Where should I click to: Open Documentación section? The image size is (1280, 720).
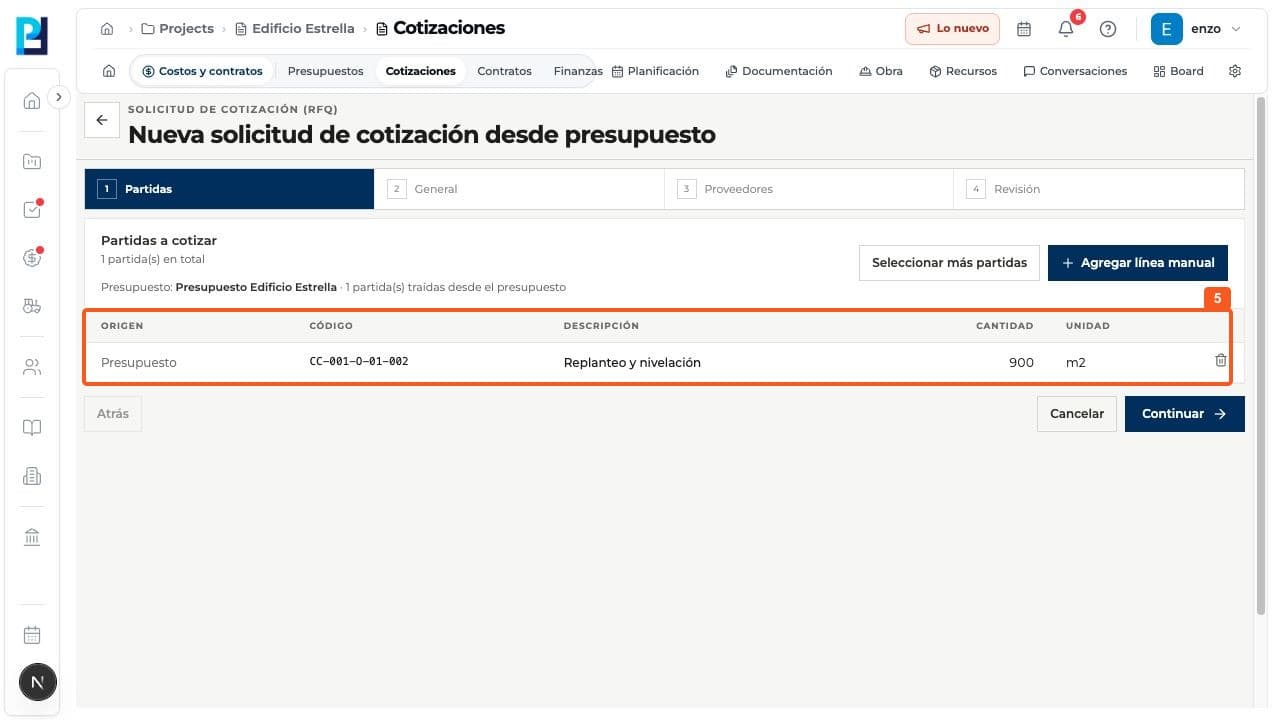[779, 71]
